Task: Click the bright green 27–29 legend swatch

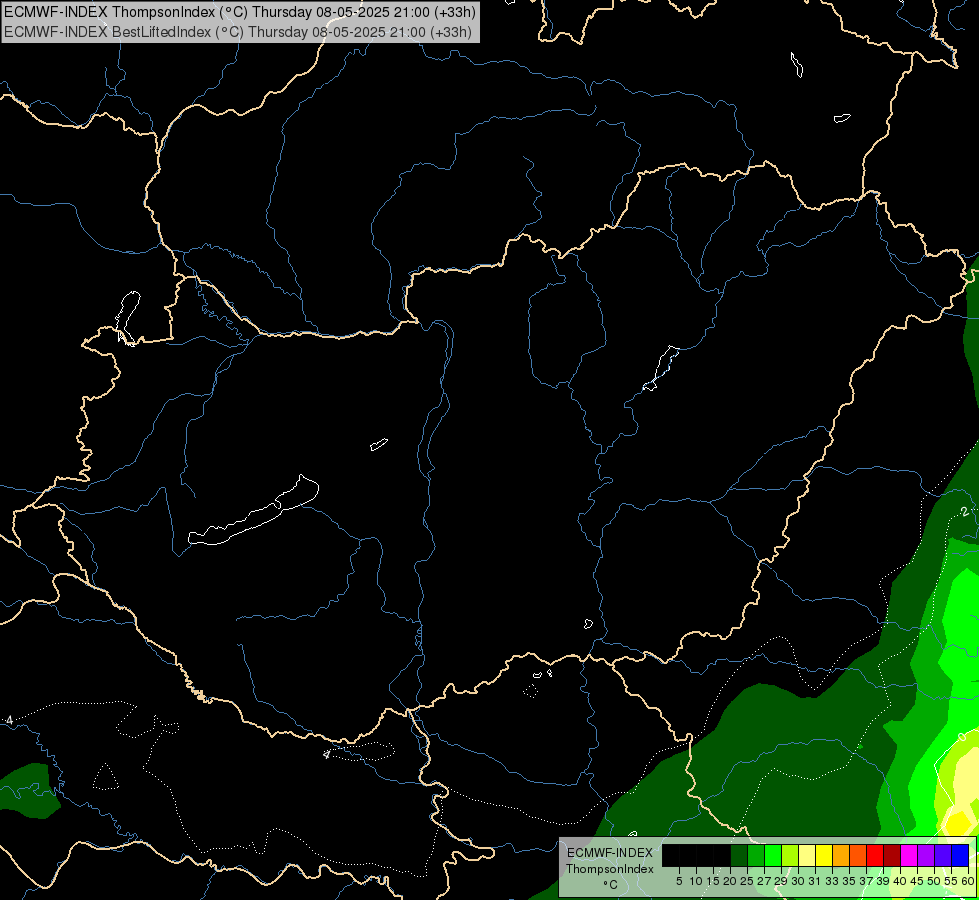Action: [x=773, y=856]
